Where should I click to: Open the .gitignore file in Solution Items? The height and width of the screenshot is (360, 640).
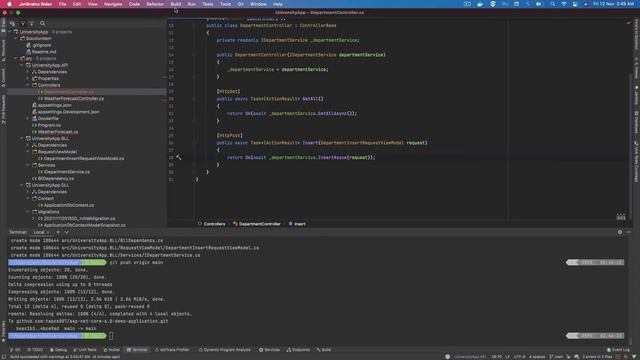42,45
